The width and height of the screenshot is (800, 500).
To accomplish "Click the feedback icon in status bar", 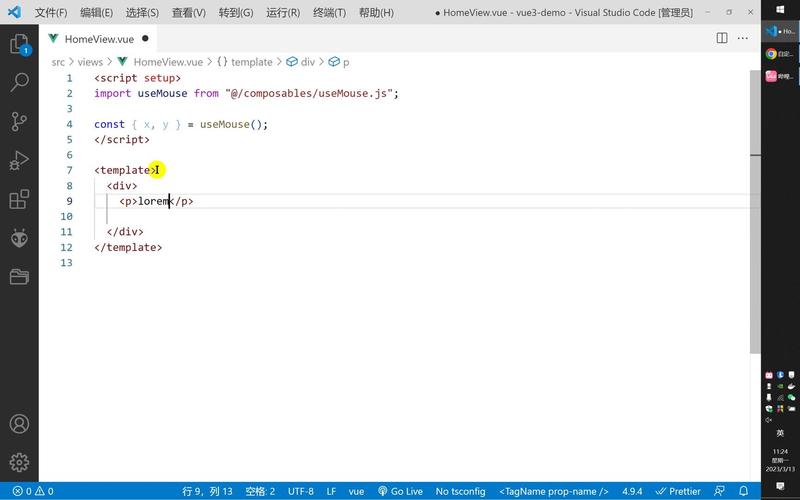I will pyautogui.click(x=720, y=491).
